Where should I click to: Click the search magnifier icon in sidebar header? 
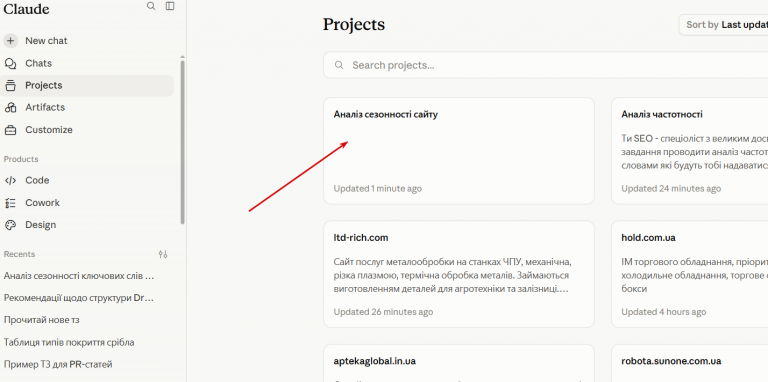(151, 6)
